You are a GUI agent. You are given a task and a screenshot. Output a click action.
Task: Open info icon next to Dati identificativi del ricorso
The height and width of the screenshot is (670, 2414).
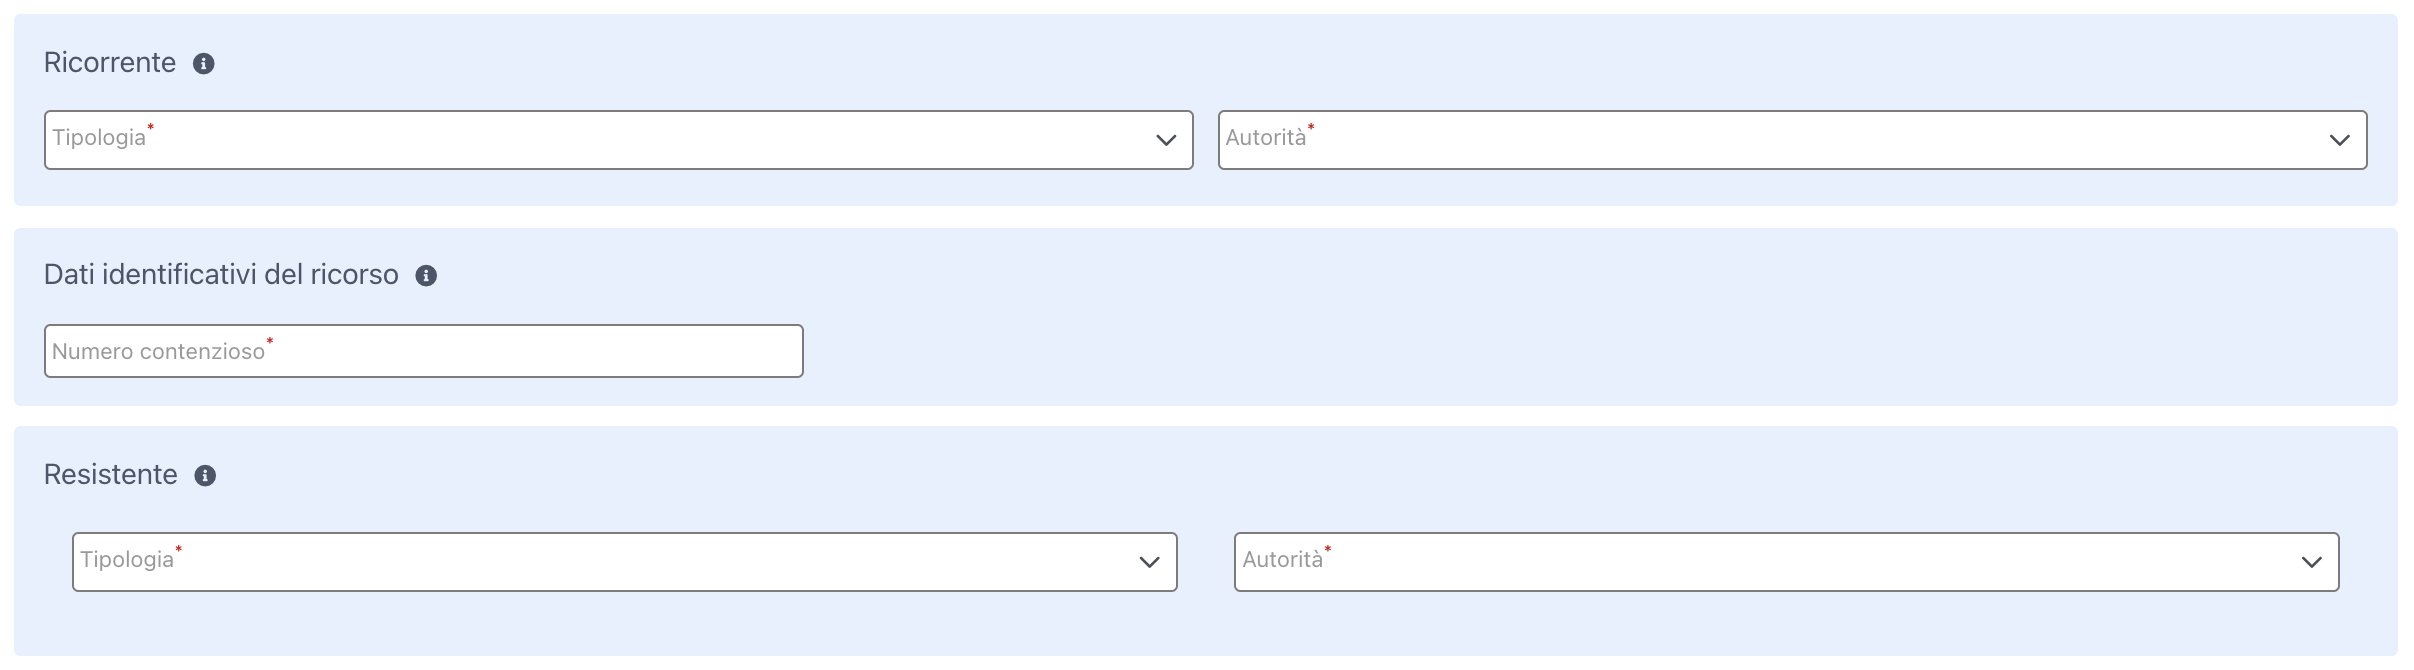click(x=426, y=276)
